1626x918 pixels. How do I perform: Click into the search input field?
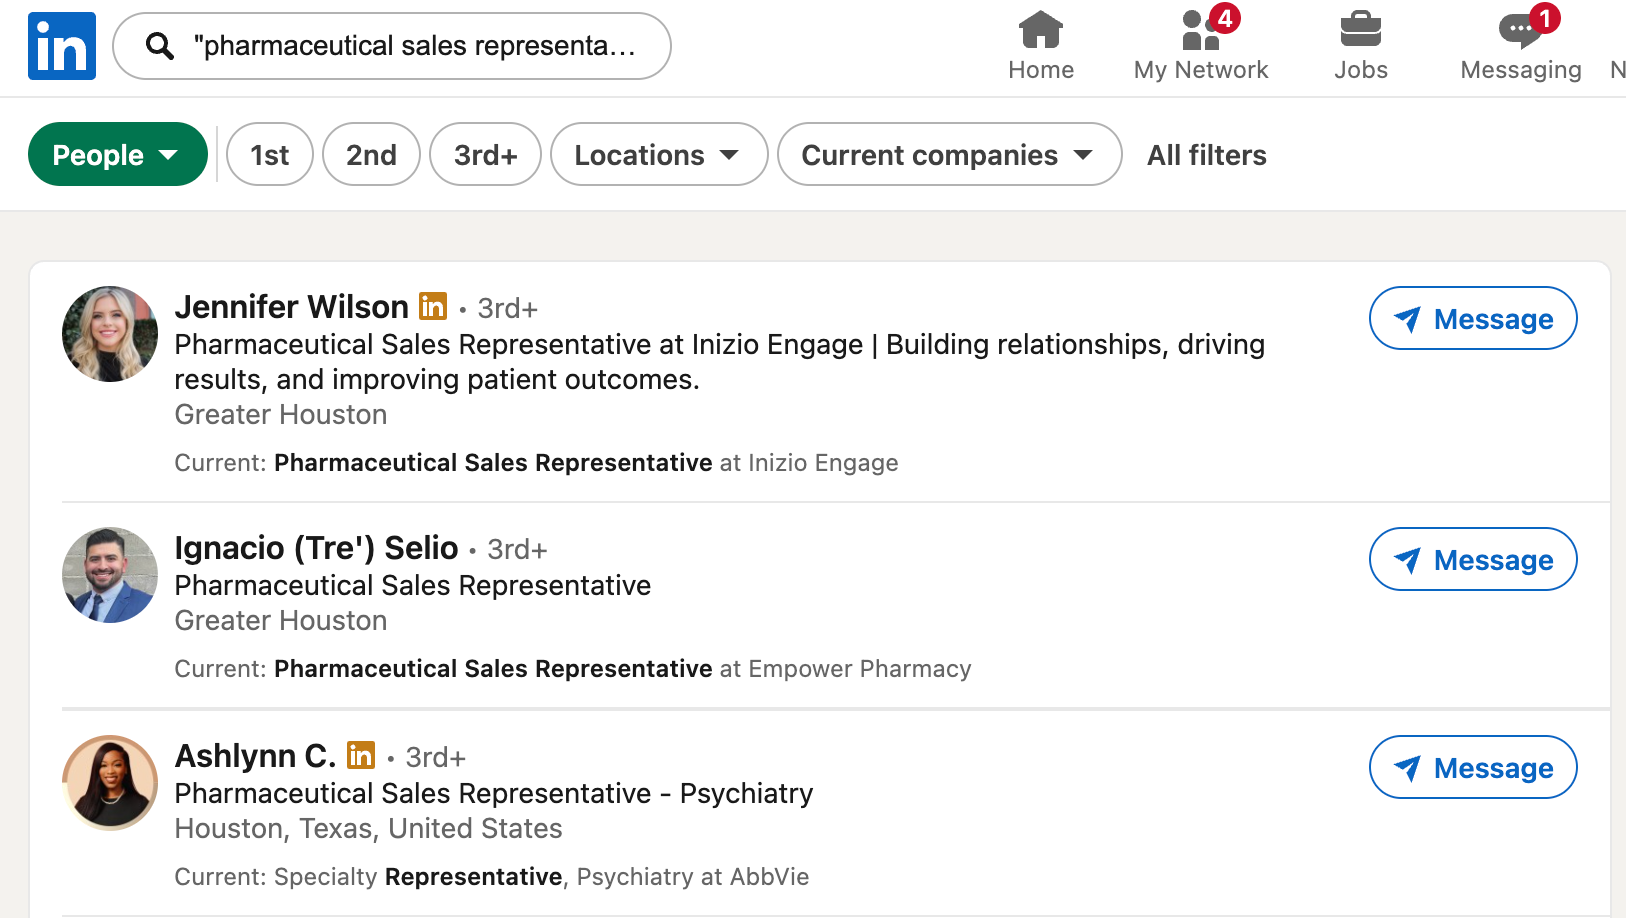pos(414,46)
